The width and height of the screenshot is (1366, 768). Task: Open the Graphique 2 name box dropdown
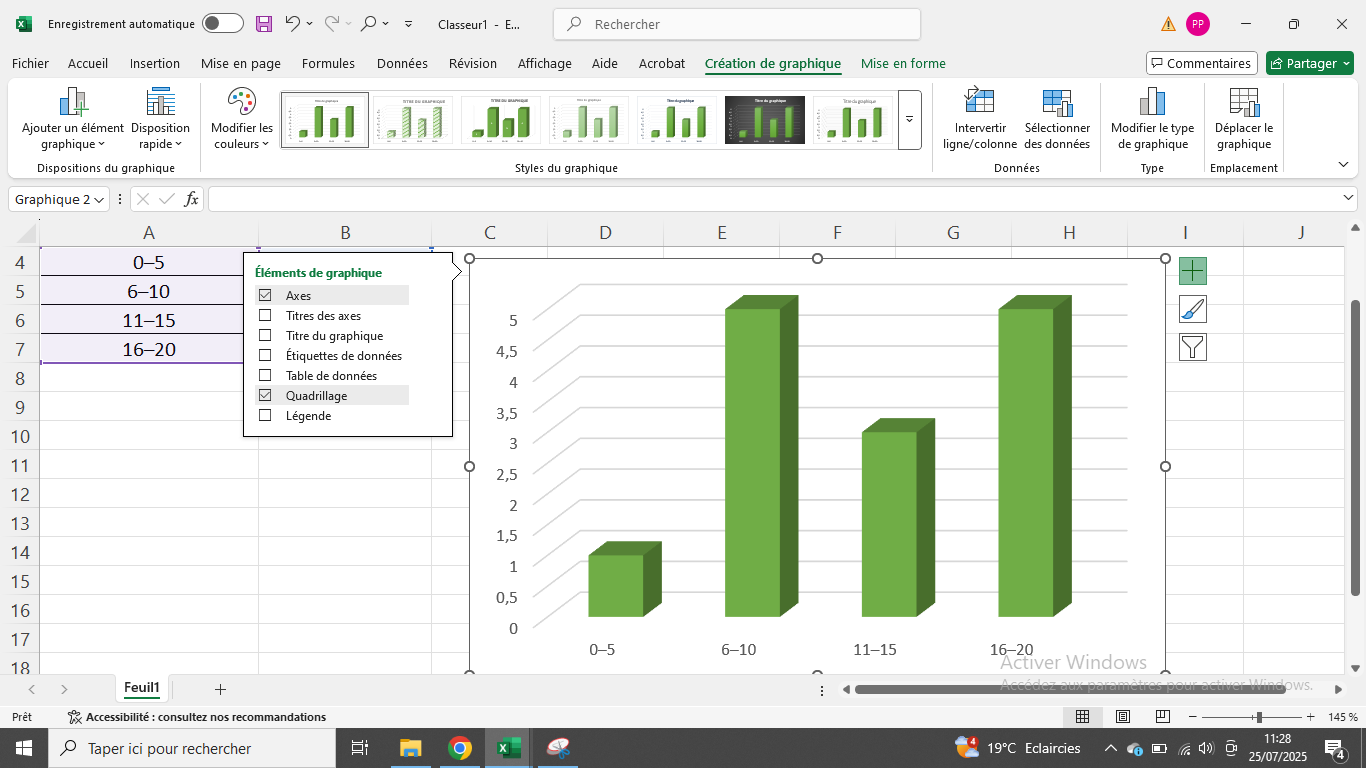pos(98,199)
